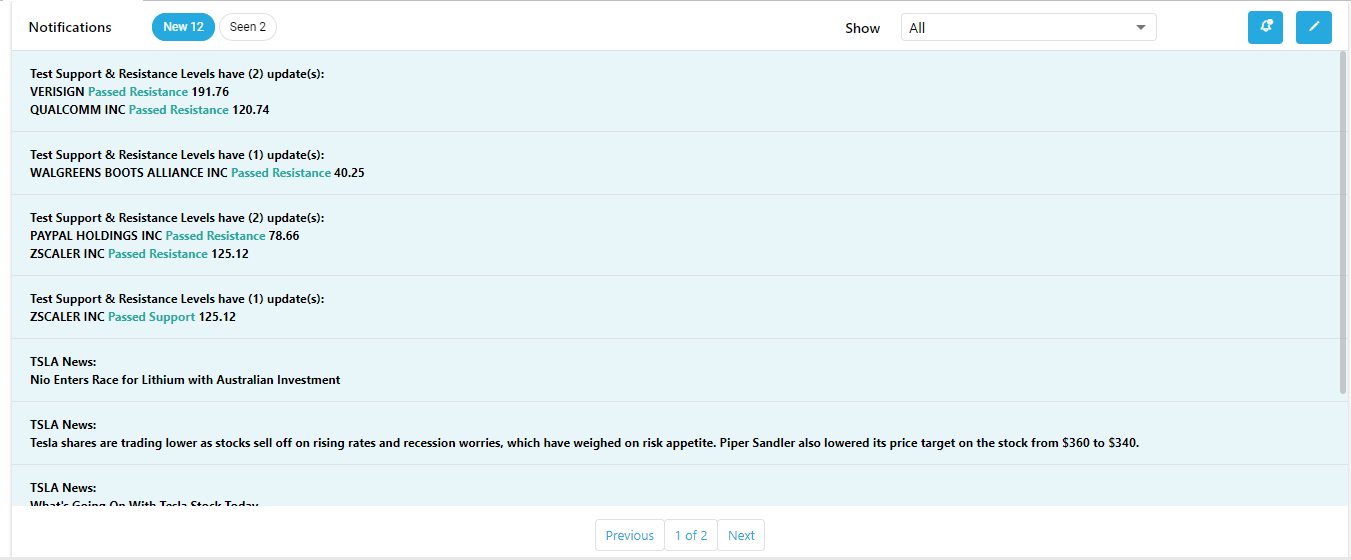Click the 1 of 2 page indicator
Viewport: 1351px width, 560px height.
click(x=690, y=535)
